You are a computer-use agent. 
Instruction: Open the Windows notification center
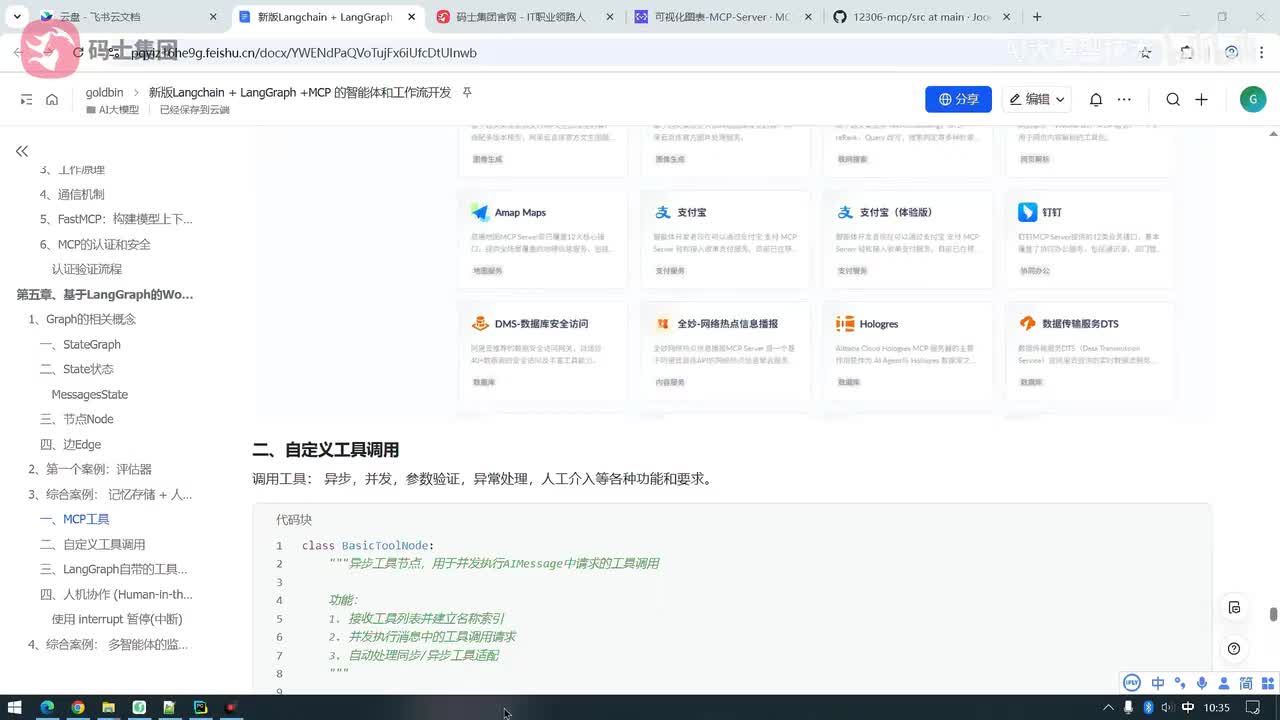pyautogui.click(x=1254, y=707)
